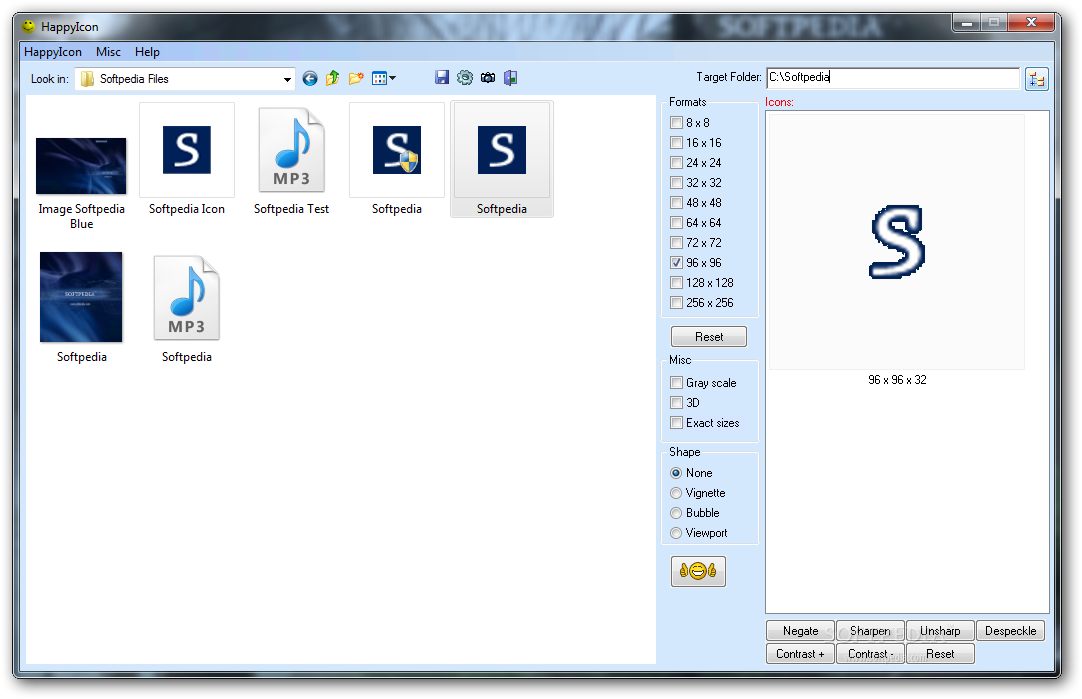Click the smiley thumbs-up create button
The height and width of the screenshot is (699, 1082).
coord(698,571)
